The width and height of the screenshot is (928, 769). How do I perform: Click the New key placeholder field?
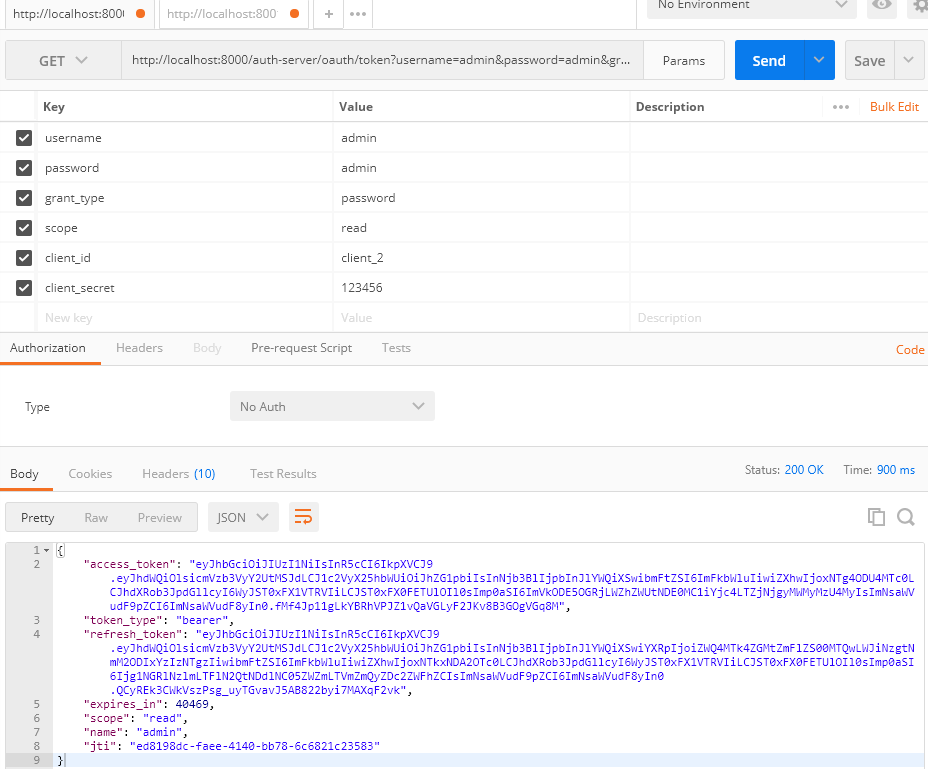185,318
